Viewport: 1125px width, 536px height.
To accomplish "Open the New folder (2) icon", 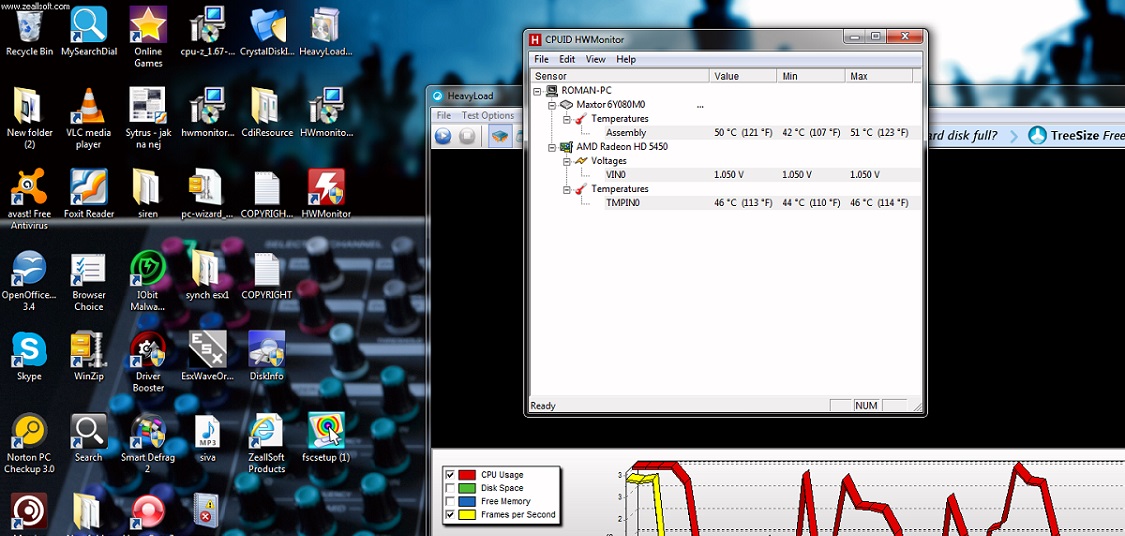I will (x=29, y=118).
